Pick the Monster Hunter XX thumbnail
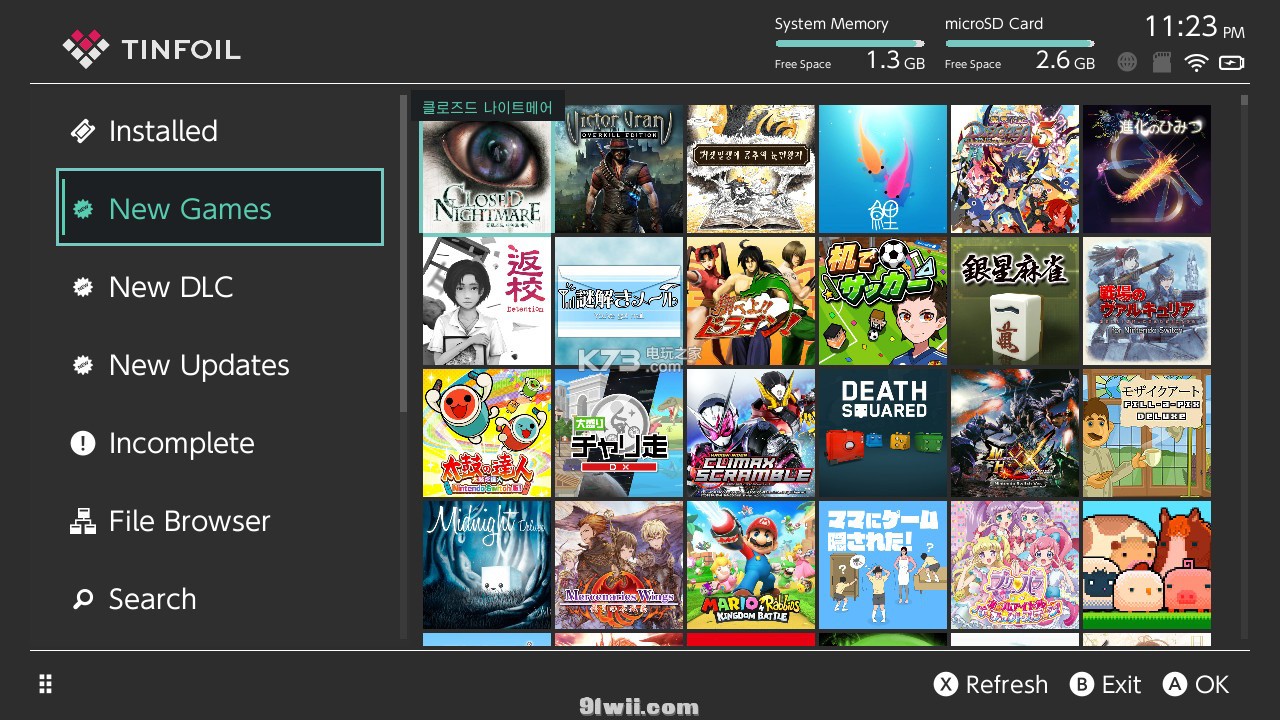 click(x=1015, y=433)
